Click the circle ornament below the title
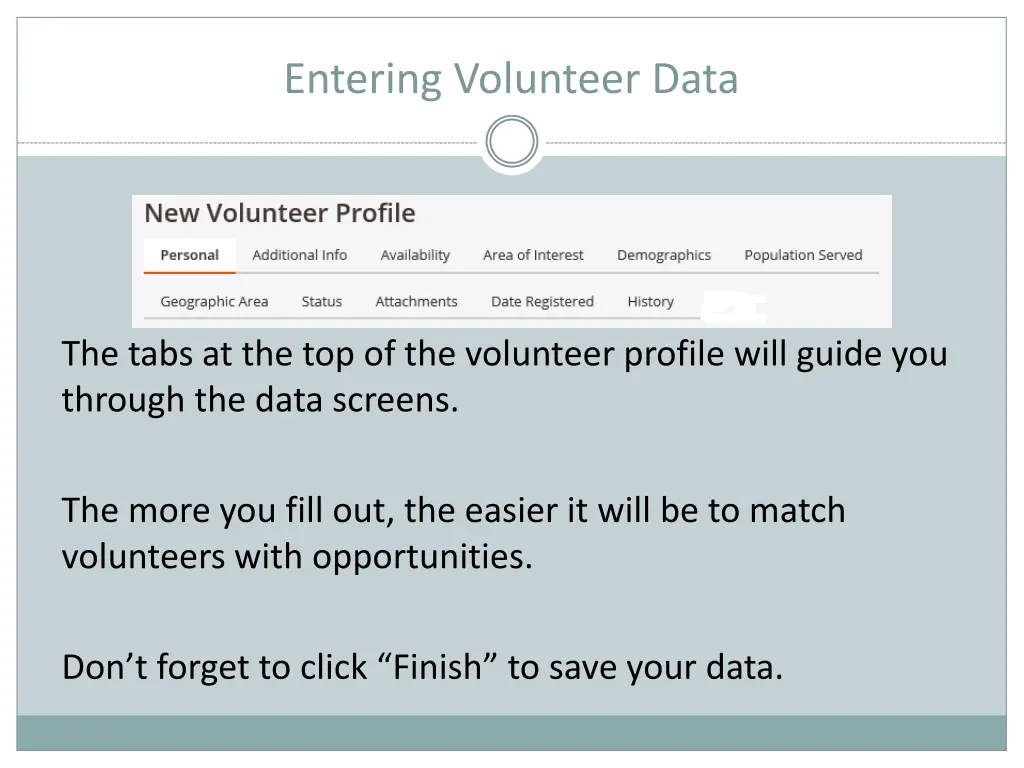This screenshot has height=768, width=1024. (x=512, y=142)
